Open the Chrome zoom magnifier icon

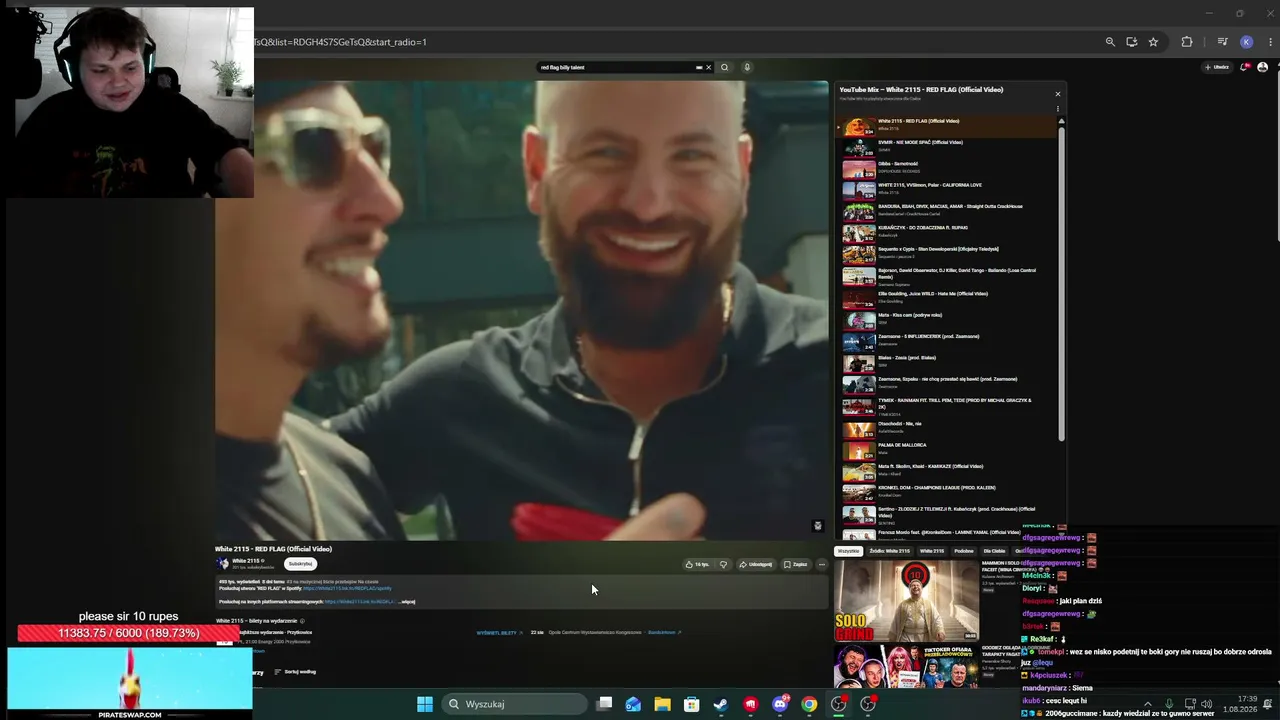coord(1110,42)
